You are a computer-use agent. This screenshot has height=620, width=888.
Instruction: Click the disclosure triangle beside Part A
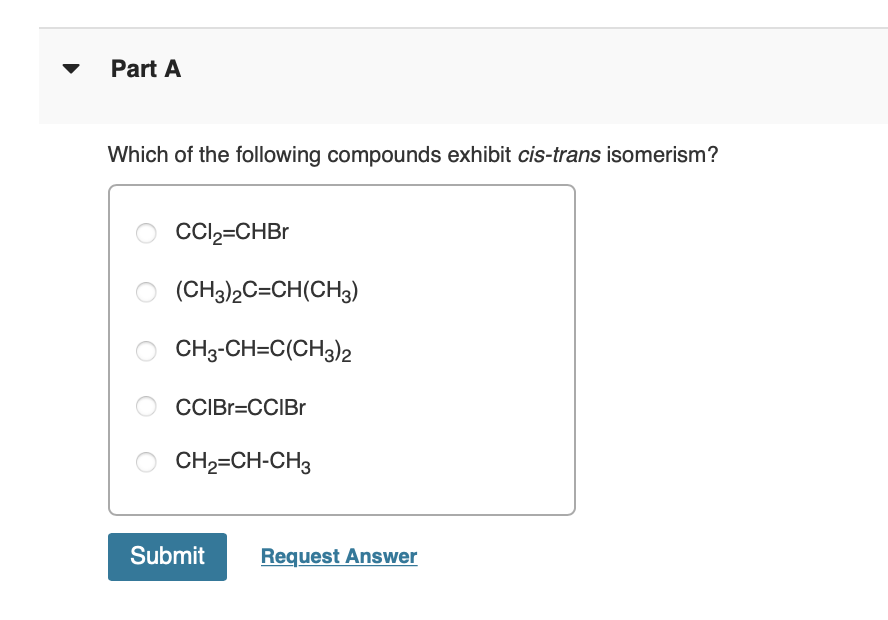pos(71,68)
